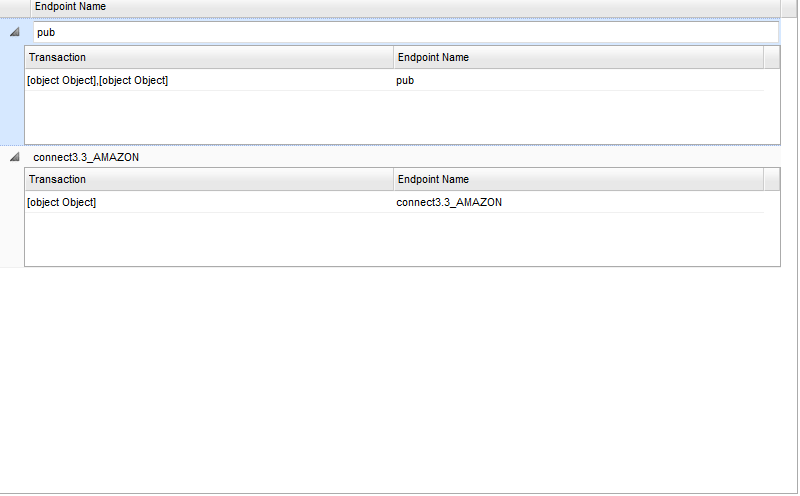Select the single '[object Object]' transaction cell
Image resolution: width=800 pixels, height=496 pixels.
62,202
